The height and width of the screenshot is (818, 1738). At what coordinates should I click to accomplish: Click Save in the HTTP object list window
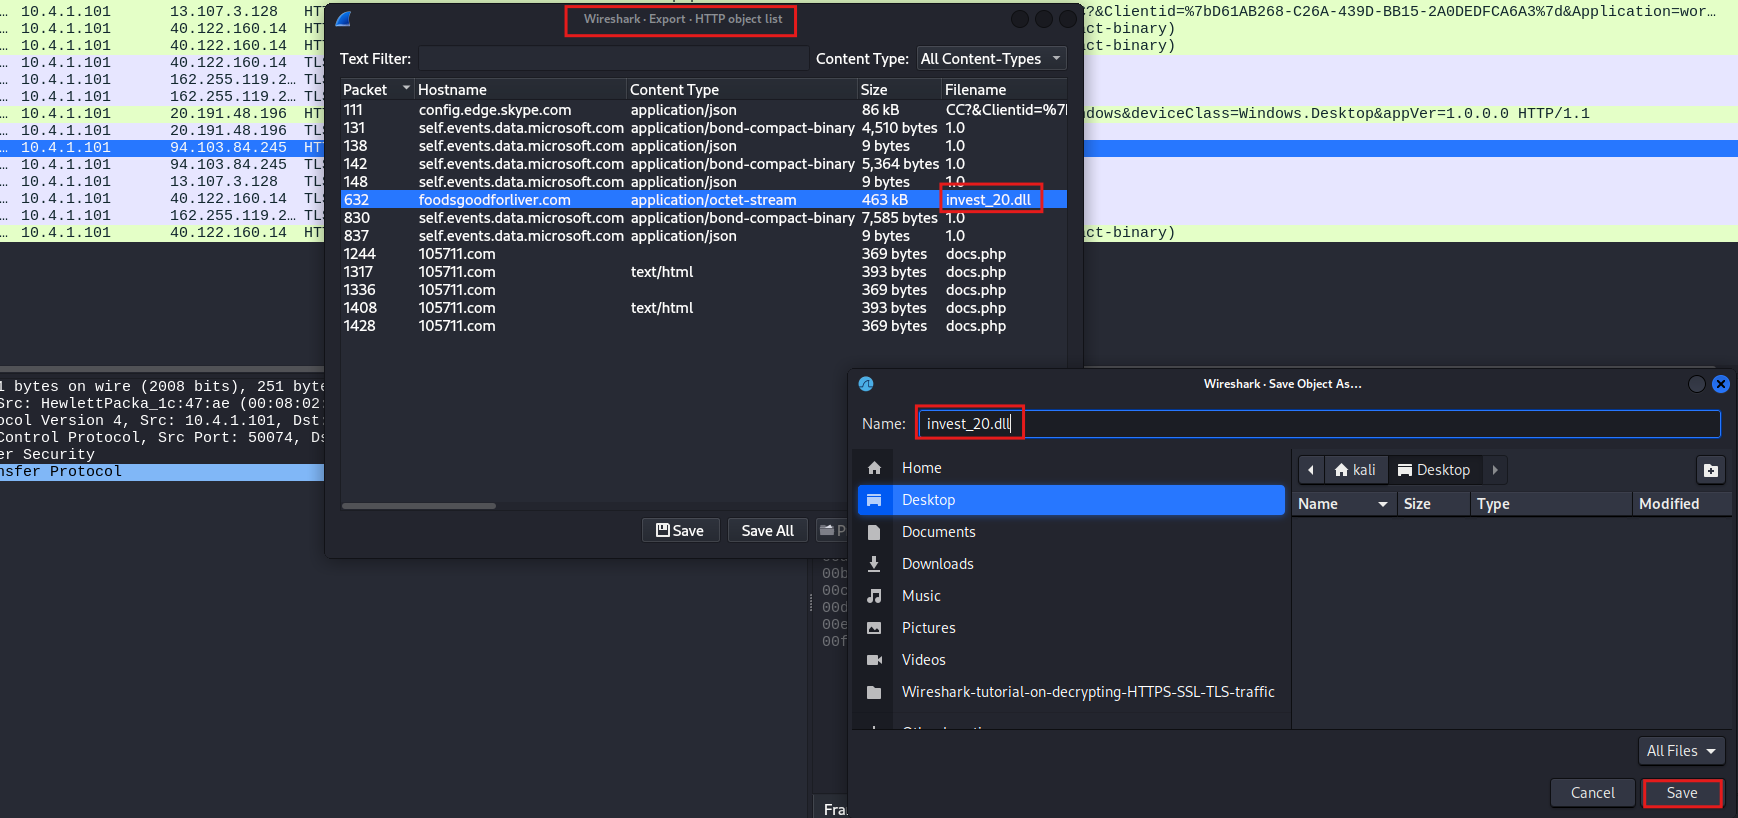pos(680,531)
